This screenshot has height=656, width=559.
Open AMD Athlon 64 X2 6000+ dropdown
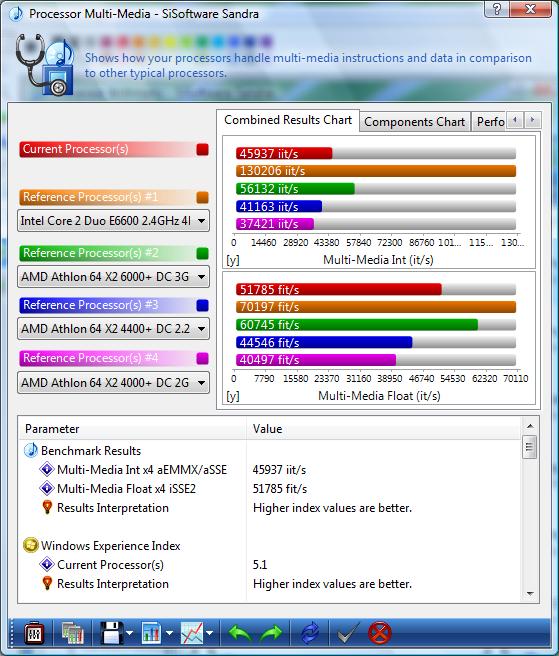113,277
